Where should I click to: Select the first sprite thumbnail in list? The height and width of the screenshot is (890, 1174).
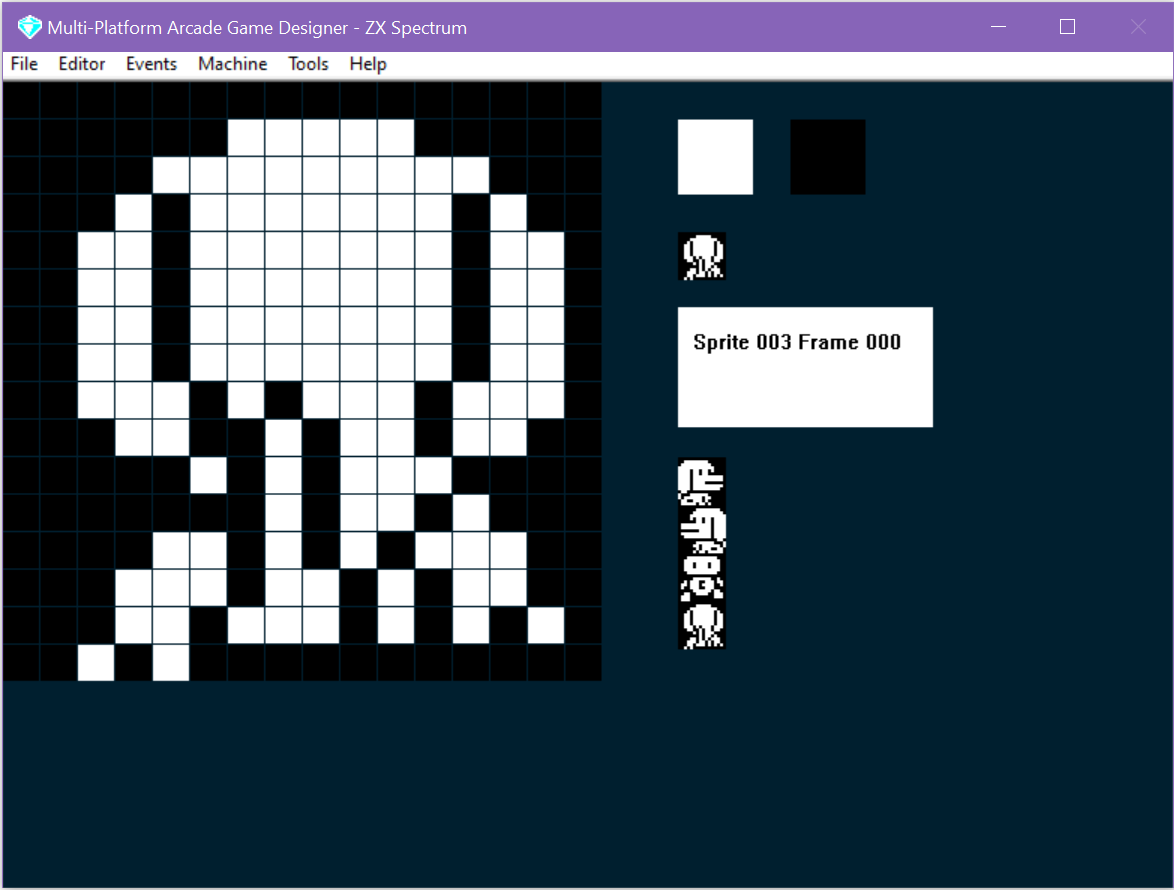pos(702,481)
